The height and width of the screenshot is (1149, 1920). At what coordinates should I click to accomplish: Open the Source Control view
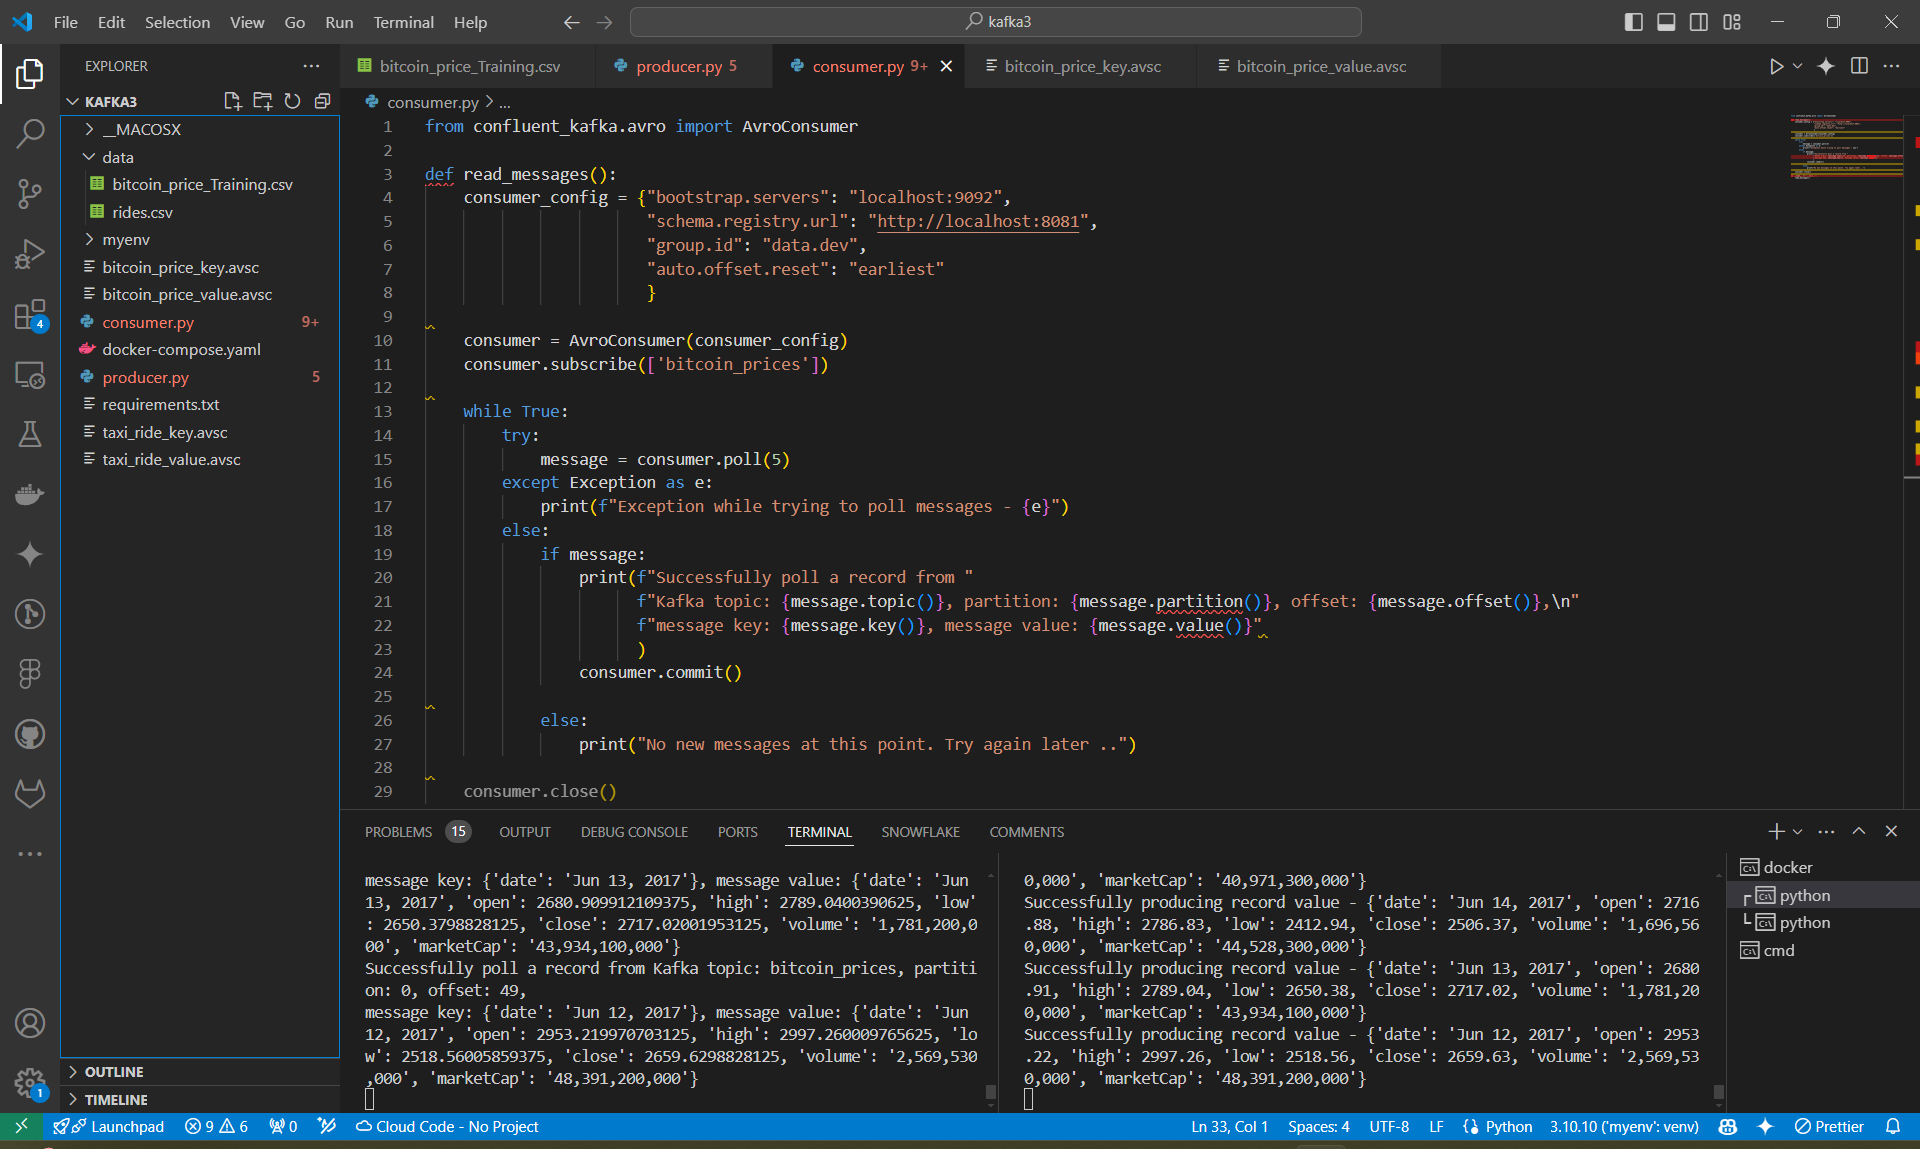[x=30, y=193]
